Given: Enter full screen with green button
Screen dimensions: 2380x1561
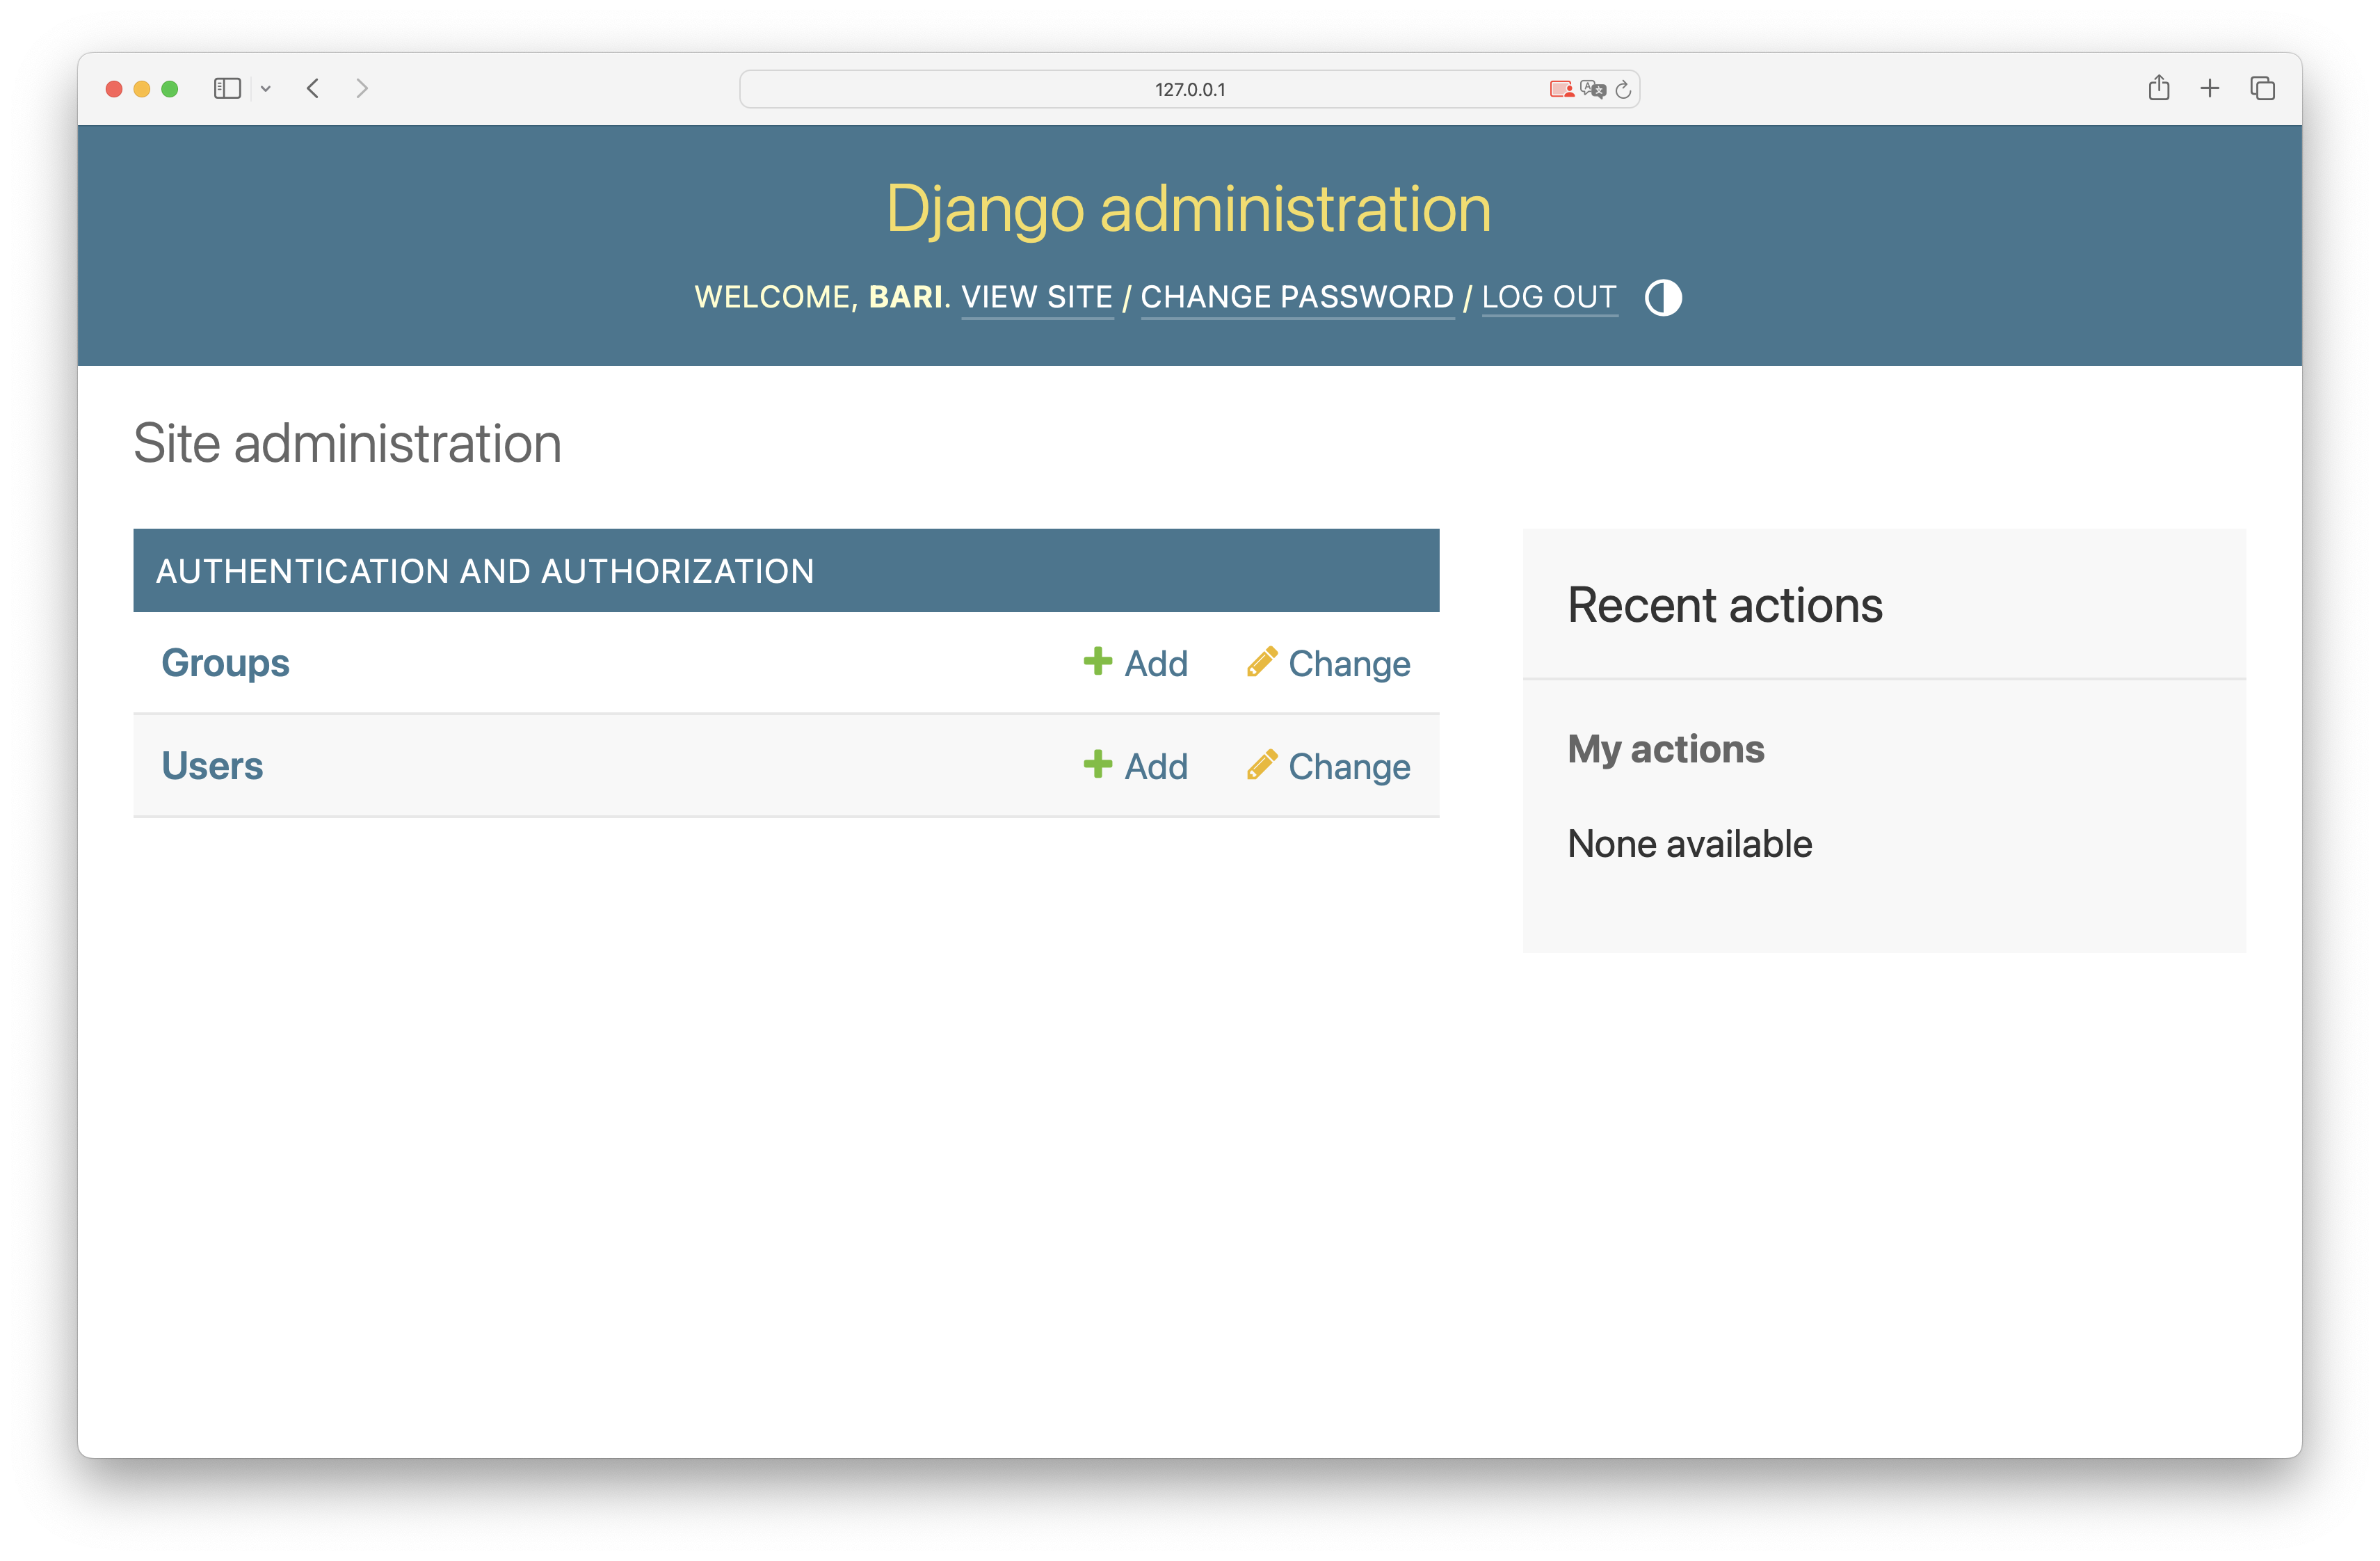Looking at the screenshot, I should click(170, 89).
